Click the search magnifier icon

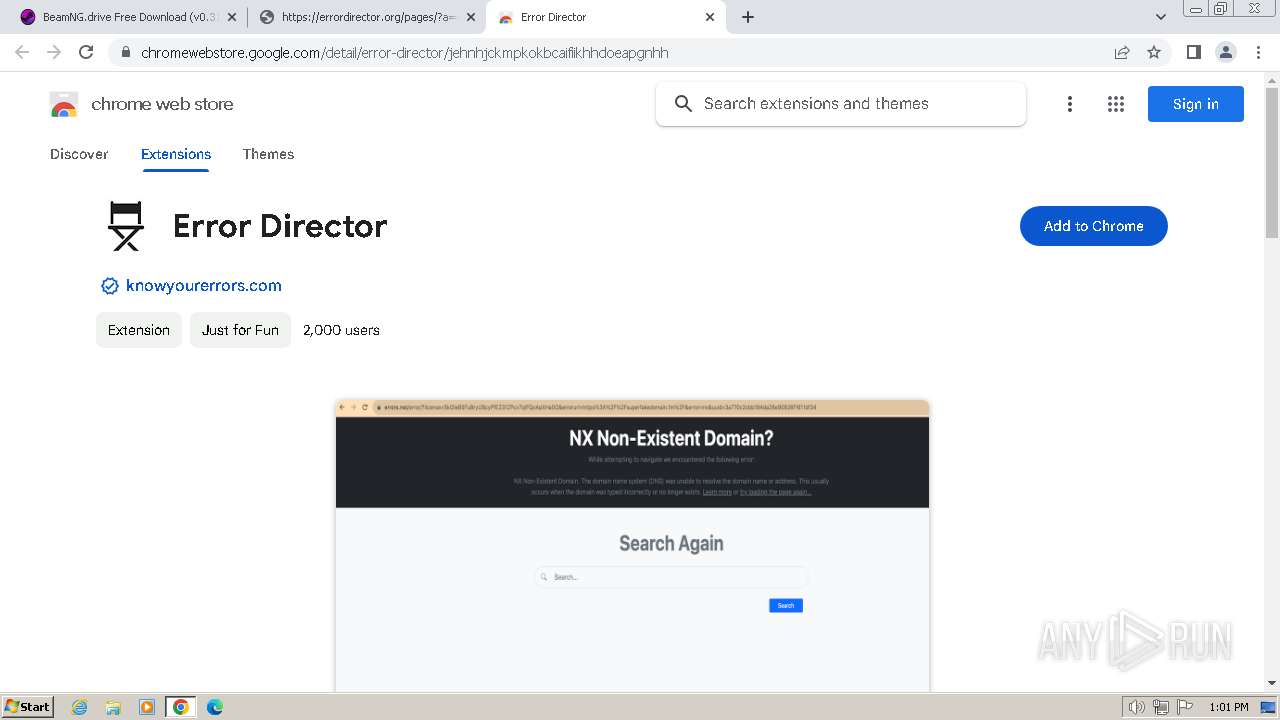(683, 104)
